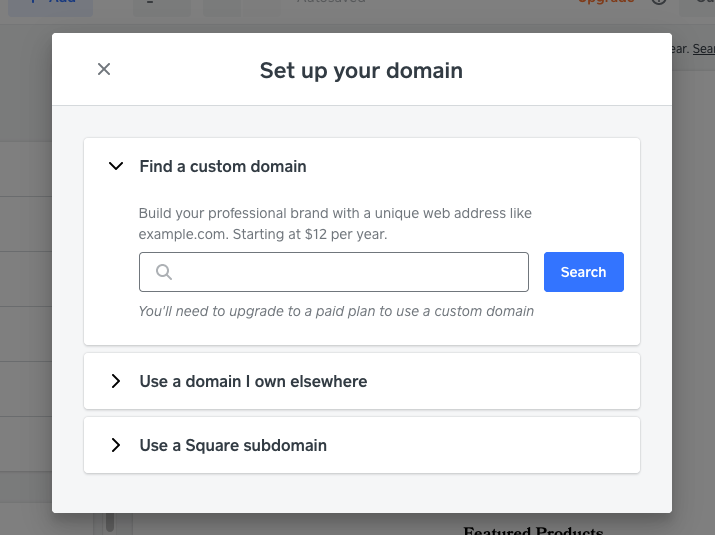
Task: Click the Find a custom domain heading
Action: tap(223, 166)
